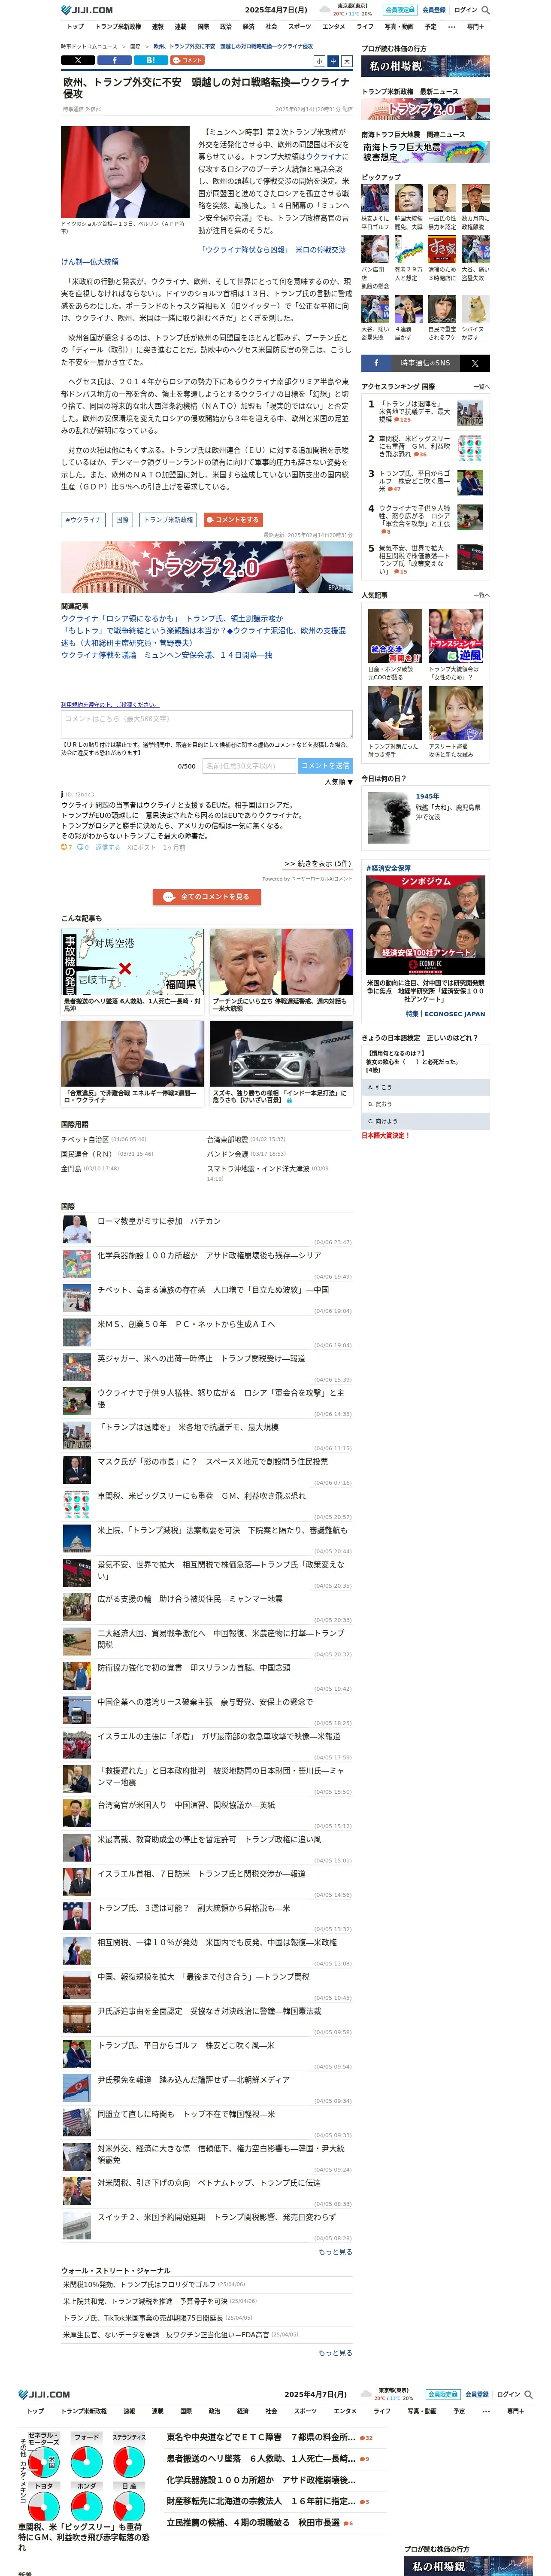
Task: Open the スポーツ item in the first navigation bar
Action: [300, 27]
